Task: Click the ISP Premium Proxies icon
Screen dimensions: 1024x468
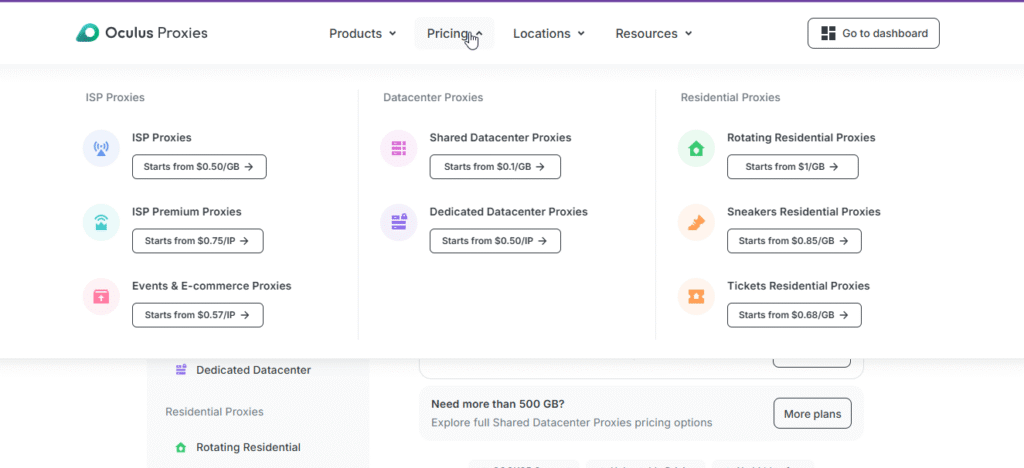Action: click(x=101, y=223)
